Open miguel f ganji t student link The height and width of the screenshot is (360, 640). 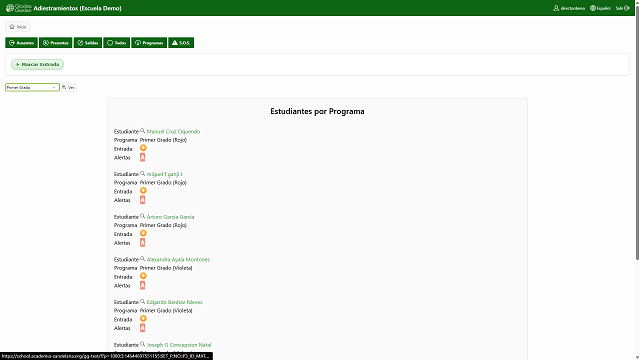[x=164, y=174]
